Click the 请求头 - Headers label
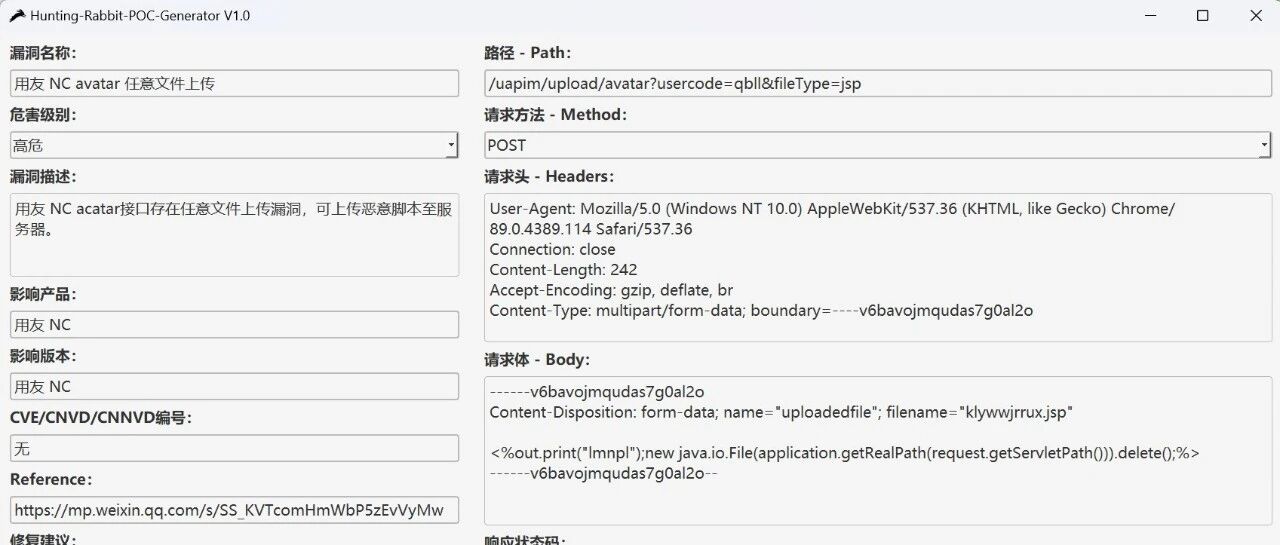1280x545 pixels. 549,176
